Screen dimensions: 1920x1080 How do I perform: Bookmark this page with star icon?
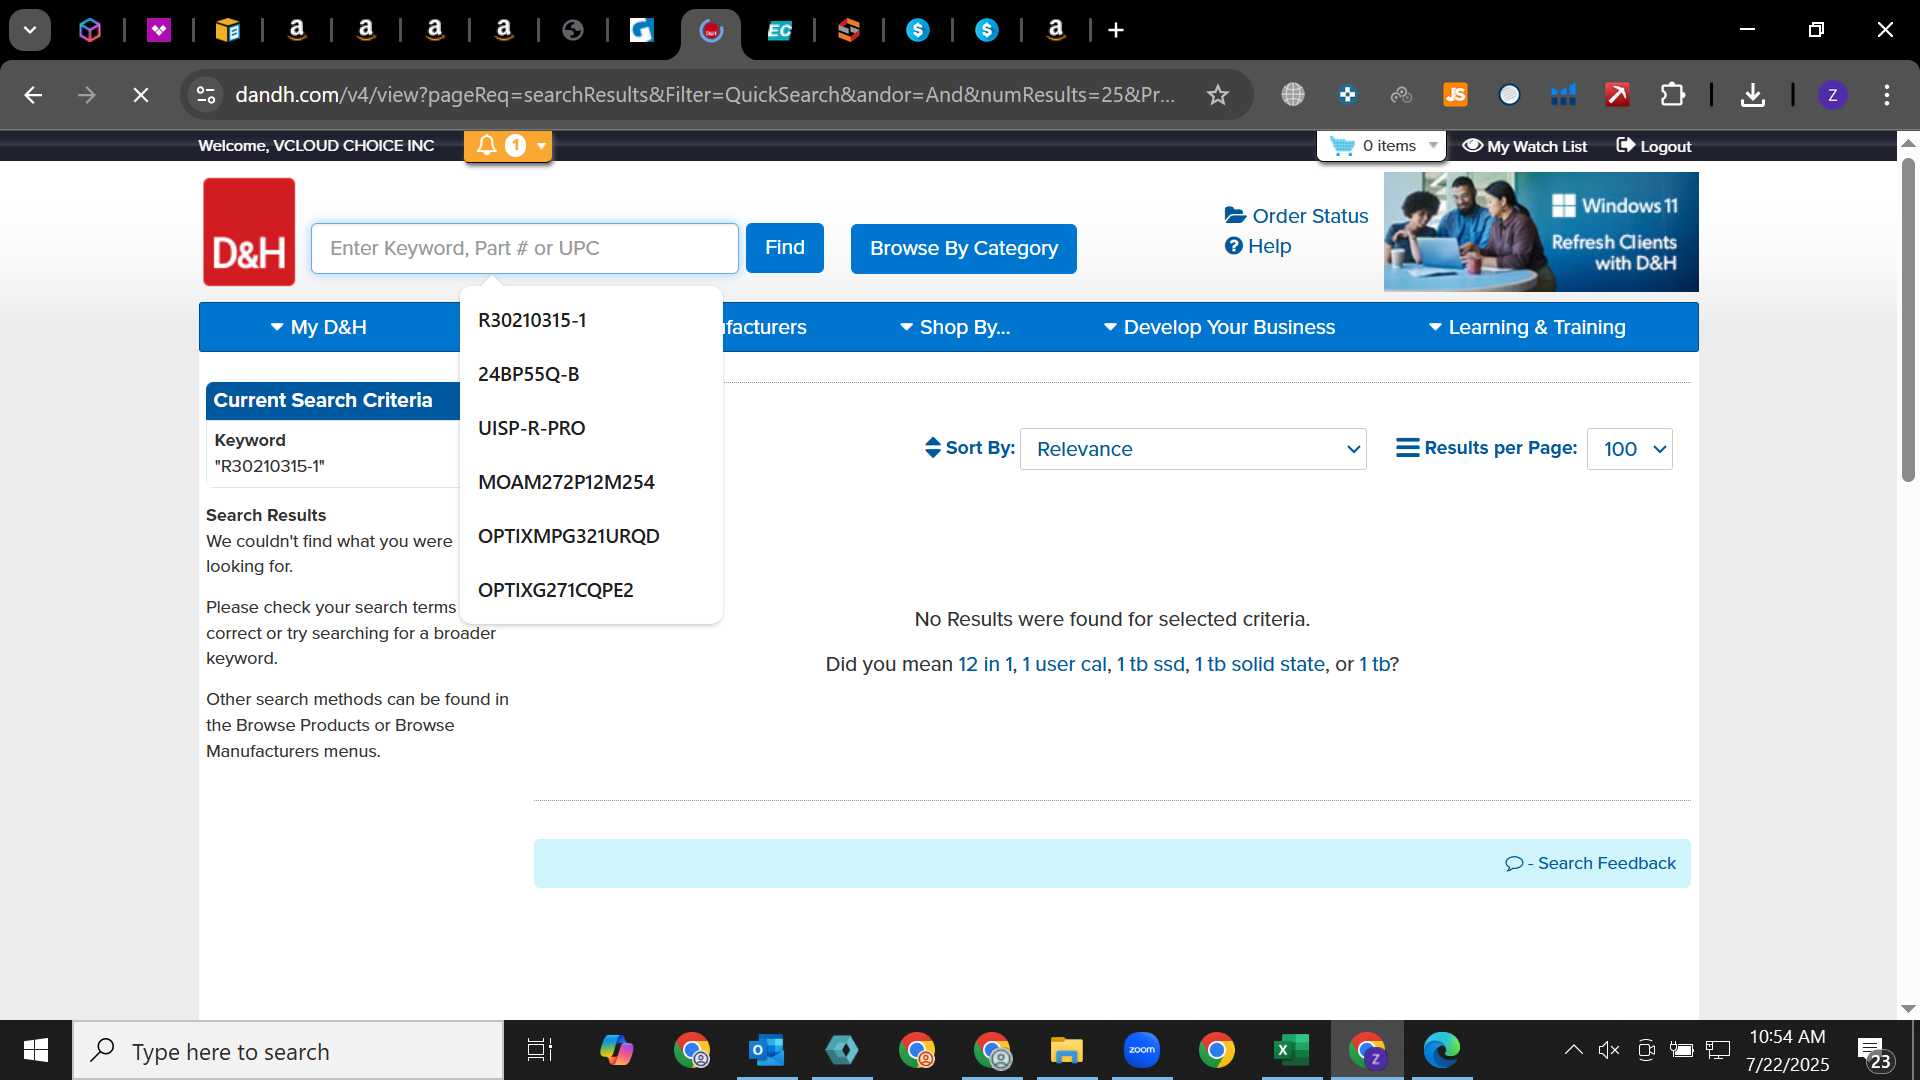[1217, 95]
